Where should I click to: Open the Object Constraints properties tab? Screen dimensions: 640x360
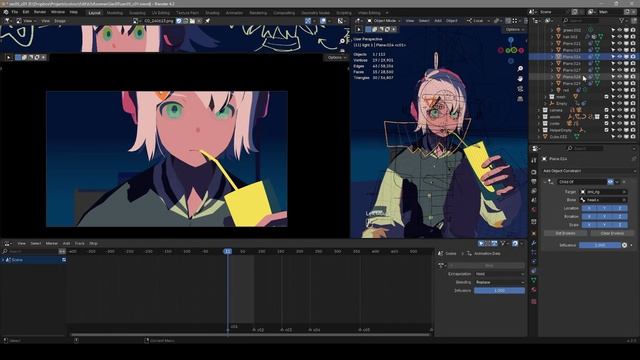534,271
